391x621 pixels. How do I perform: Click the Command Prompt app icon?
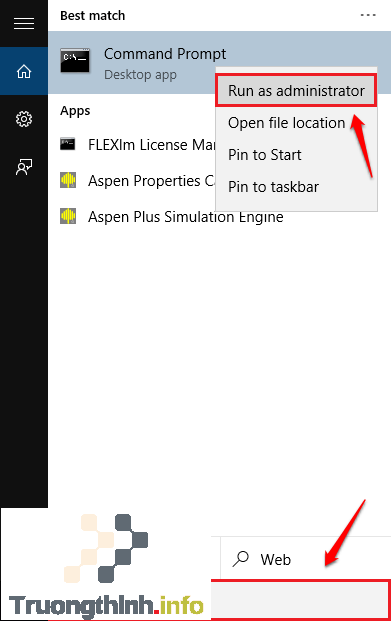(x=75, y=61)
